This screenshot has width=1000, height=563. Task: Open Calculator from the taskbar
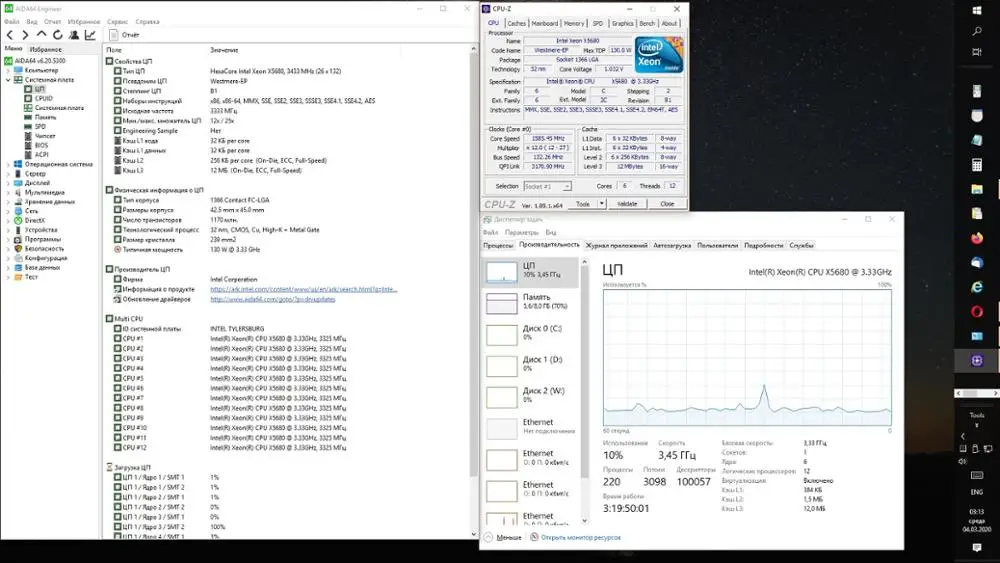(x=977, y=165)
